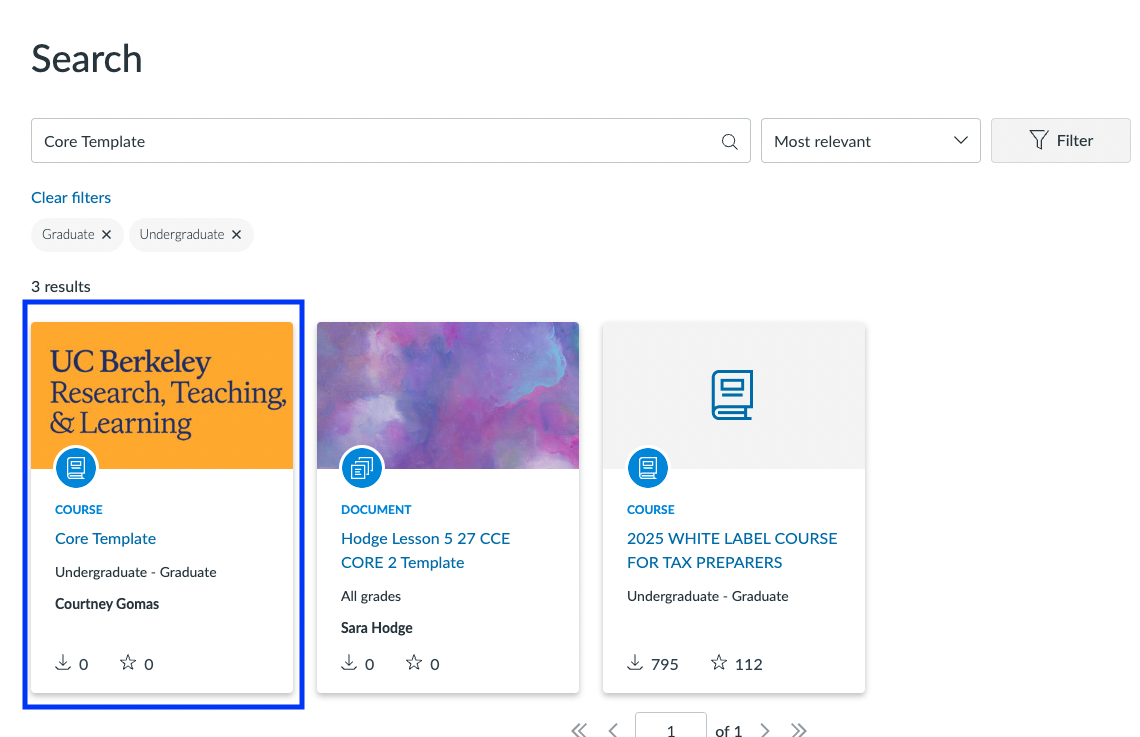The width and height of the screenshot is (1140, 737).
Task: Click the COURSE label on White Label card
Action: pos(651,510)
